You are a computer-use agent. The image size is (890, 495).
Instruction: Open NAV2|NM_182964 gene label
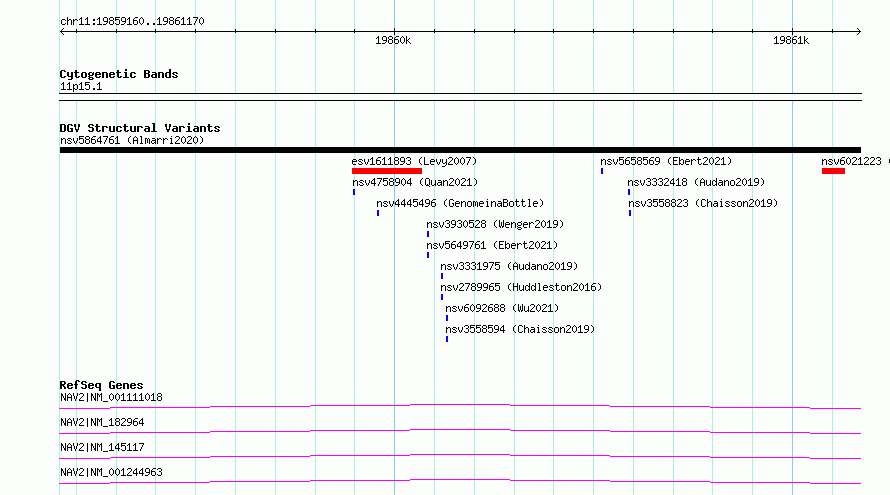point(102,422)
